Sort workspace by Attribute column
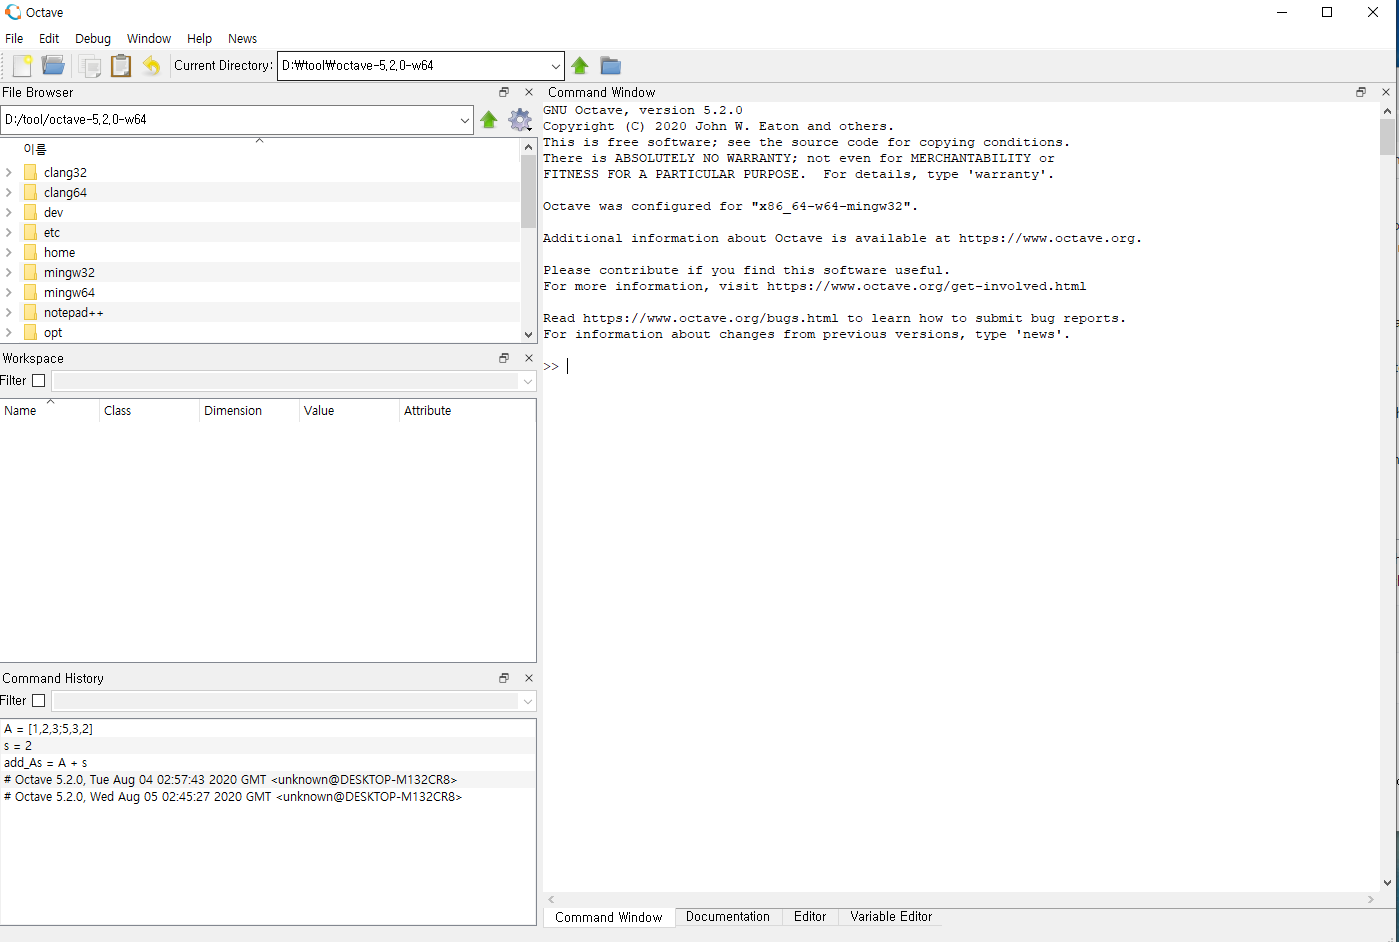Screen dimensions: 1399x942 [x=467, y=411]
